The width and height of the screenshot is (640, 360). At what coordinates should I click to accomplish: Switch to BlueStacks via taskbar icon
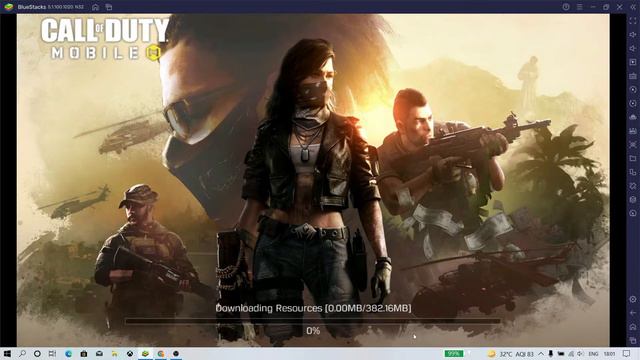145,353
